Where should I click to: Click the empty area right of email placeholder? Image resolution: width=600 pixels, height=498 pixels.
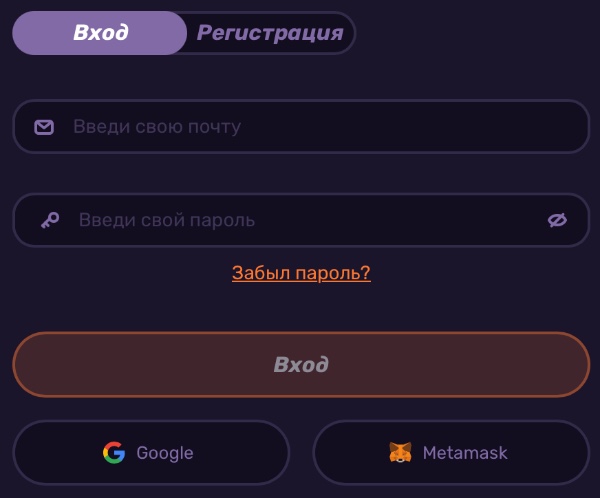pos(420,127)
